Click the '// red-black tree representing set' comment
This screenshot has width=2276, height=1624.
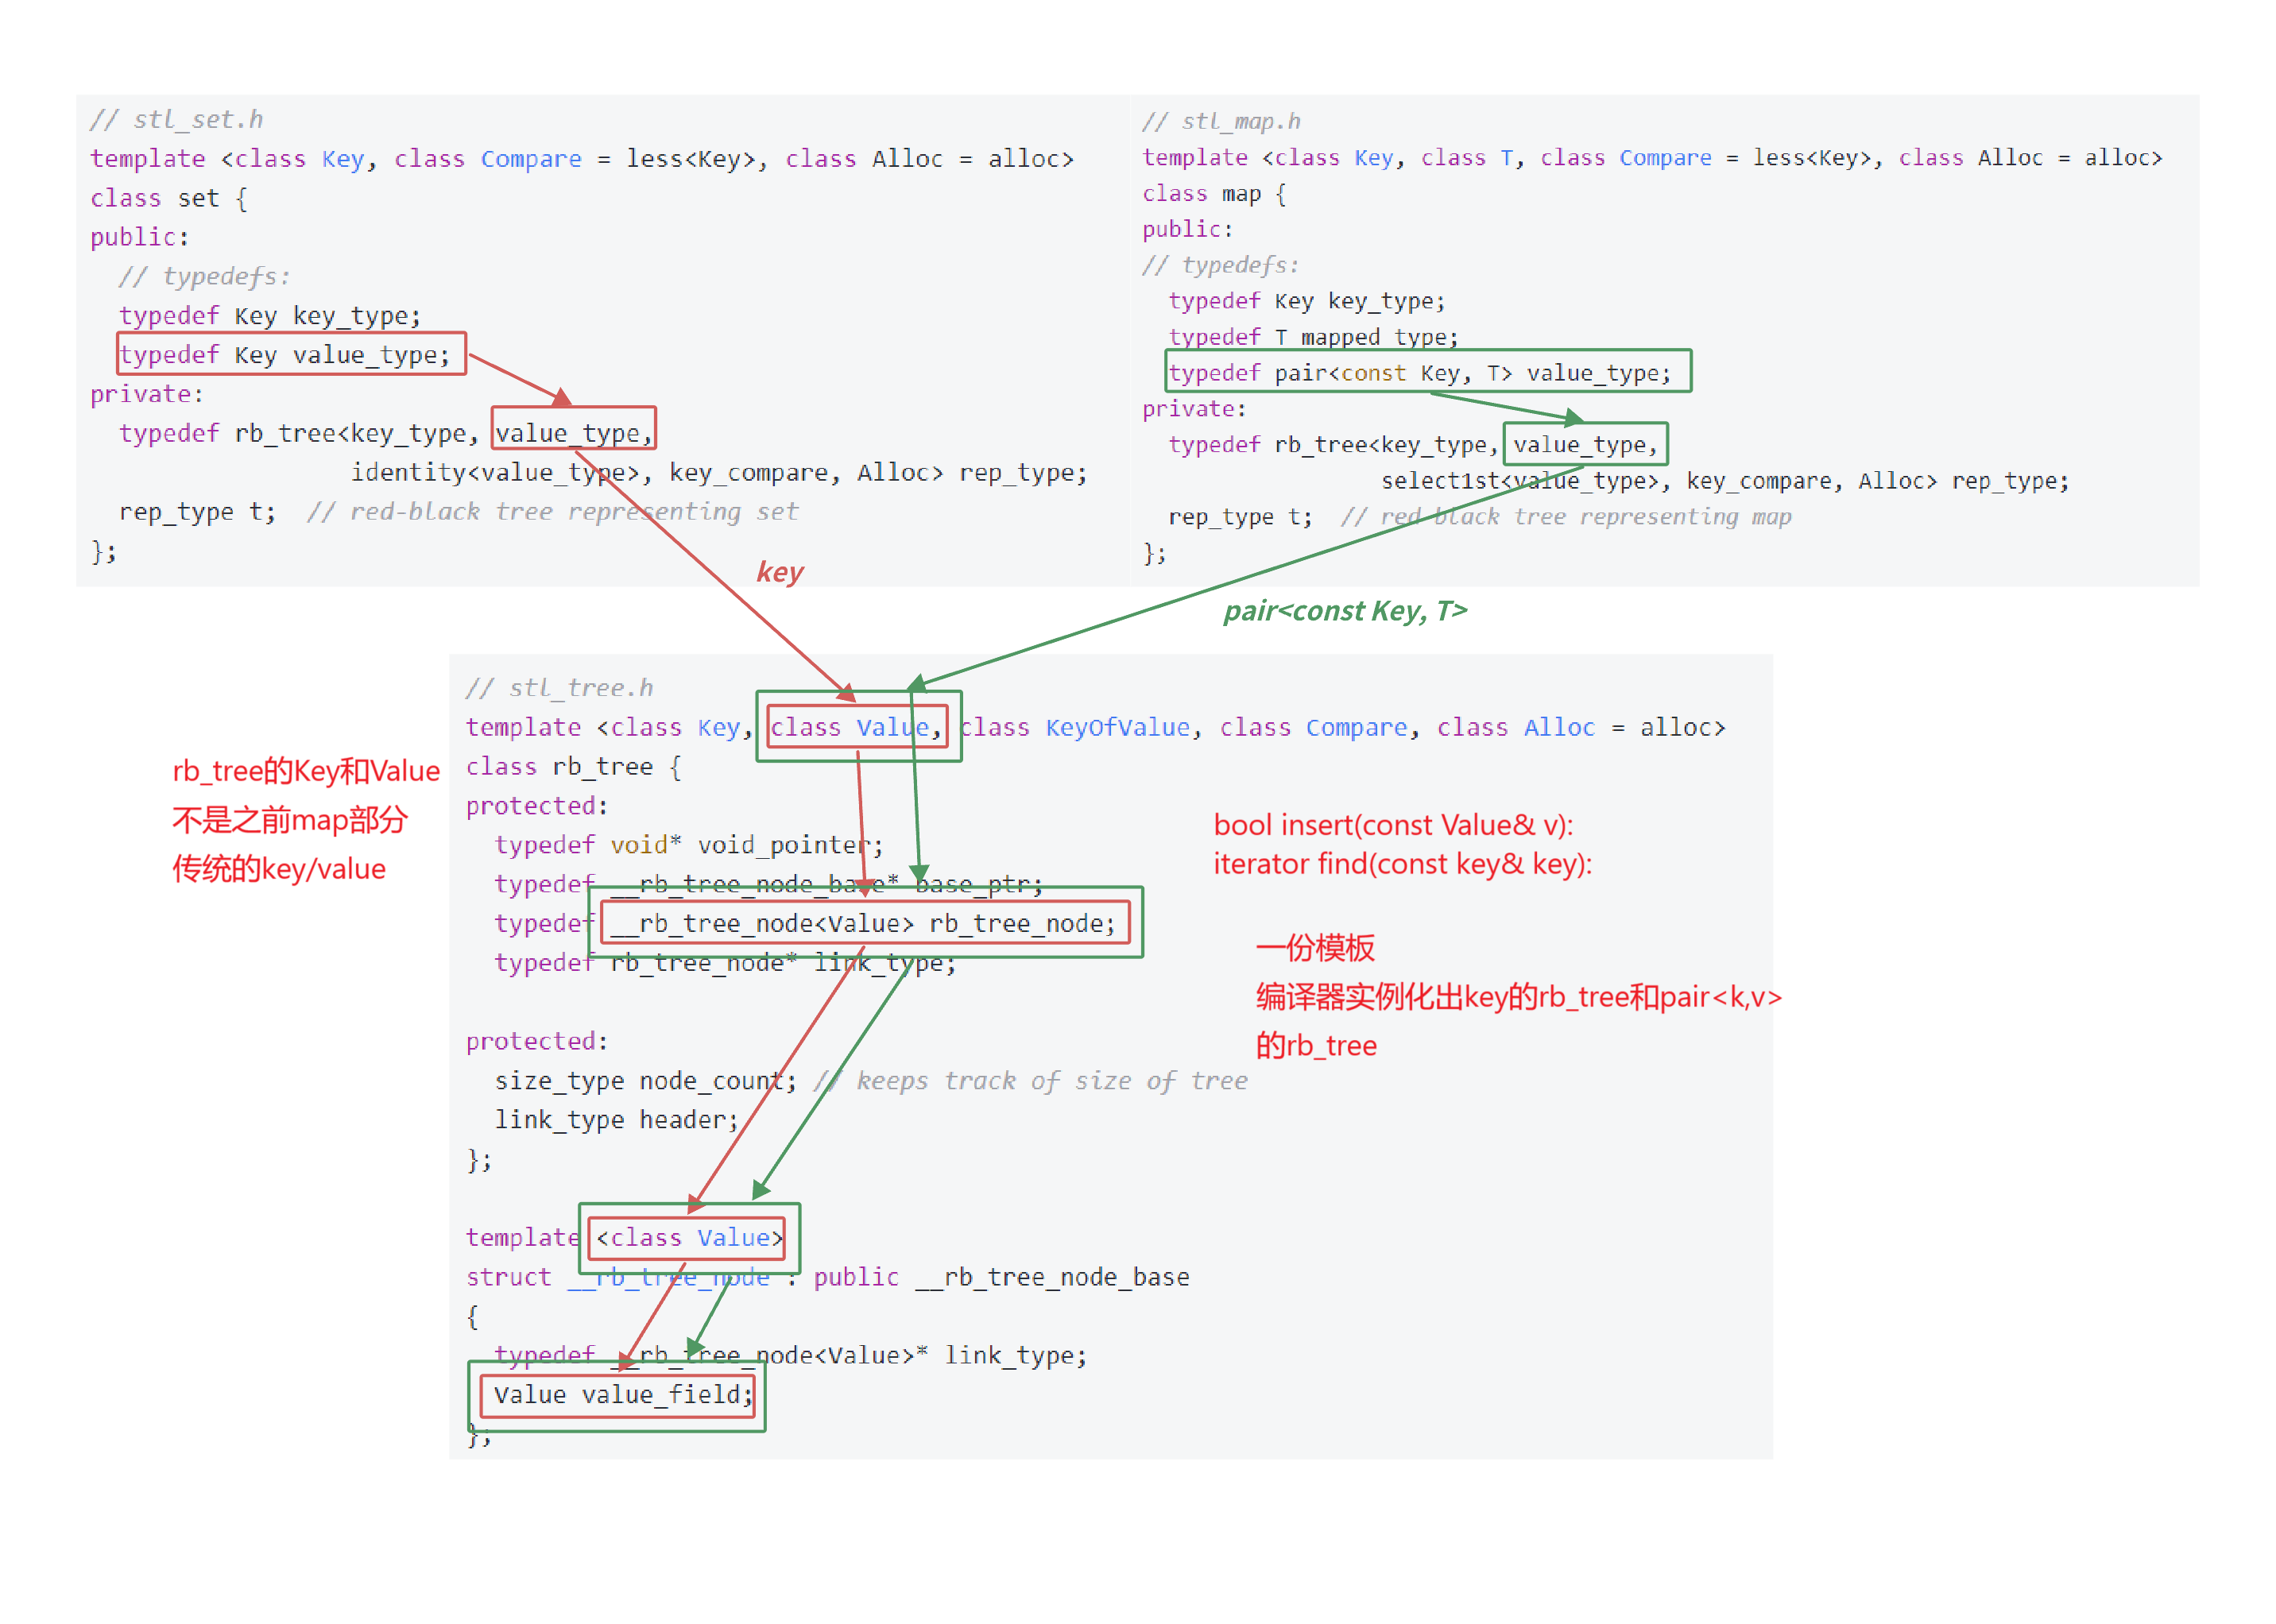click(x=553, y=512)
